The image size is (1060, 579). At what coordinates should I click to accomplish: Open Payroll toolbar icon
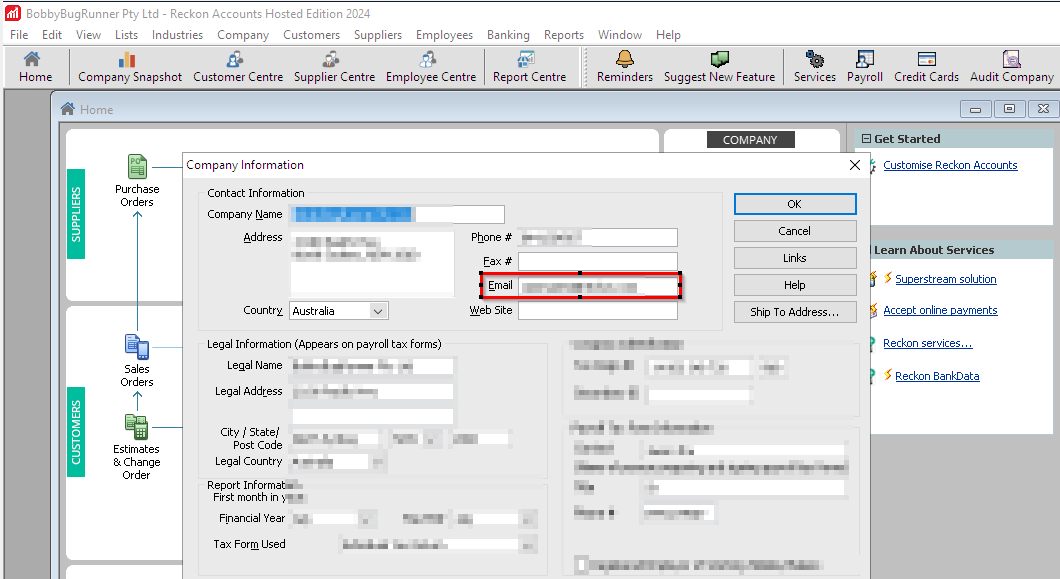[x=865, y=67]
